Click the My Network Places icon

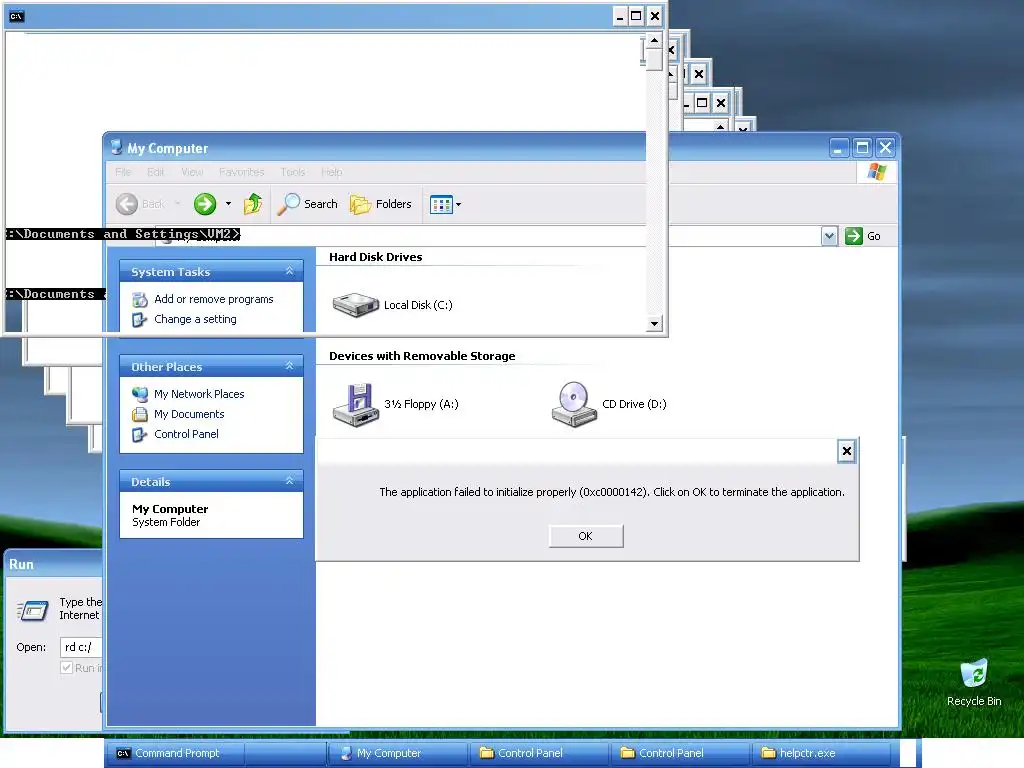point(140,394)
